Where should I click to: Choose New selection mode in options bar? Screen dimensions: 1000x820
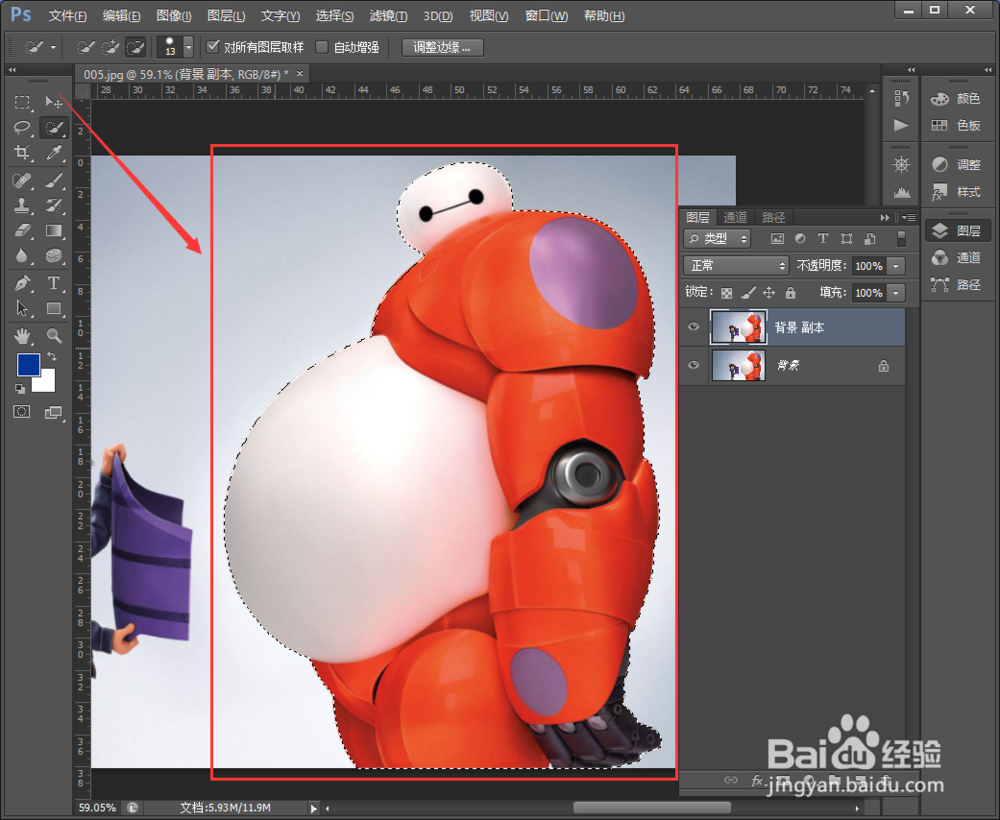point(85,47)
